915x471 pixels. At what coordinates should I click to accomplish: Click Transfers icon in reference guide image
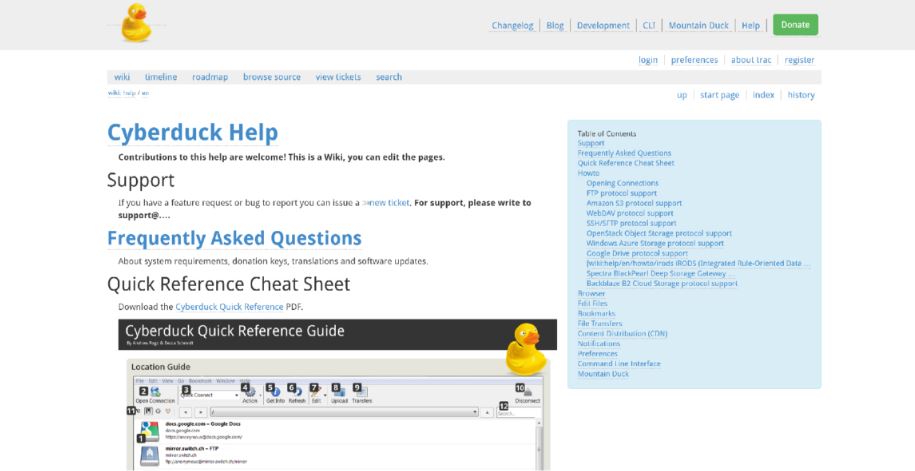click(362, 392)
